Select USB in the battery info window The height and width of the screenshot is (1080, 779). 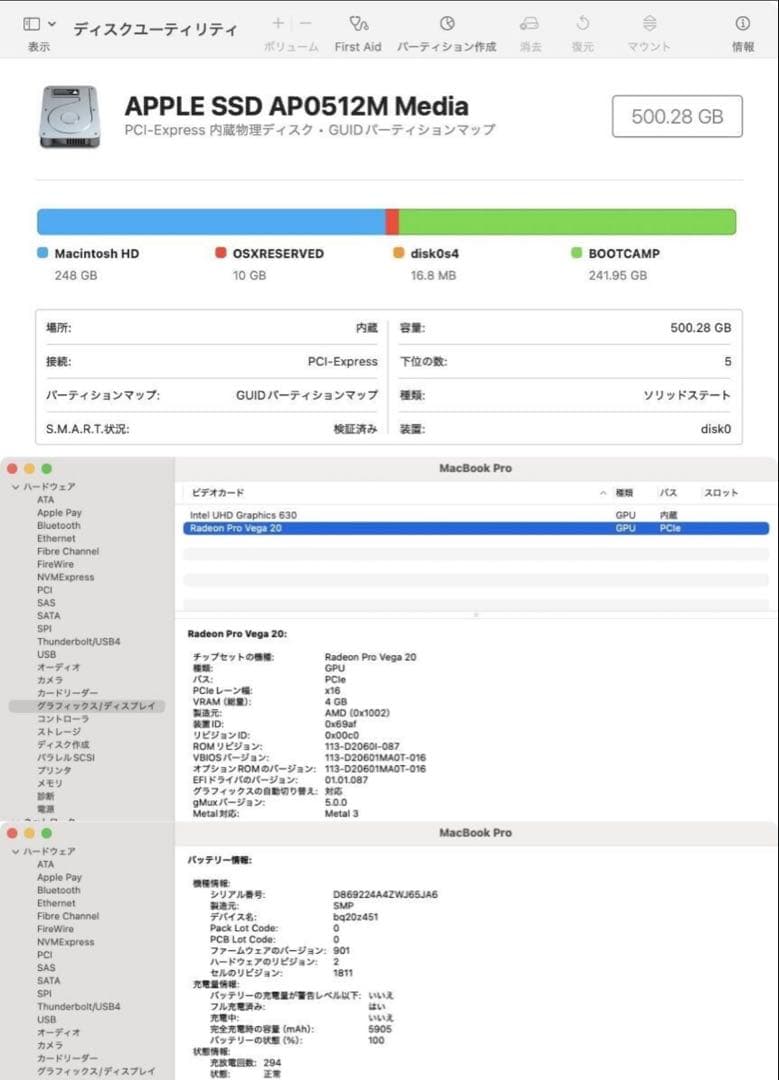(47, 1019)
